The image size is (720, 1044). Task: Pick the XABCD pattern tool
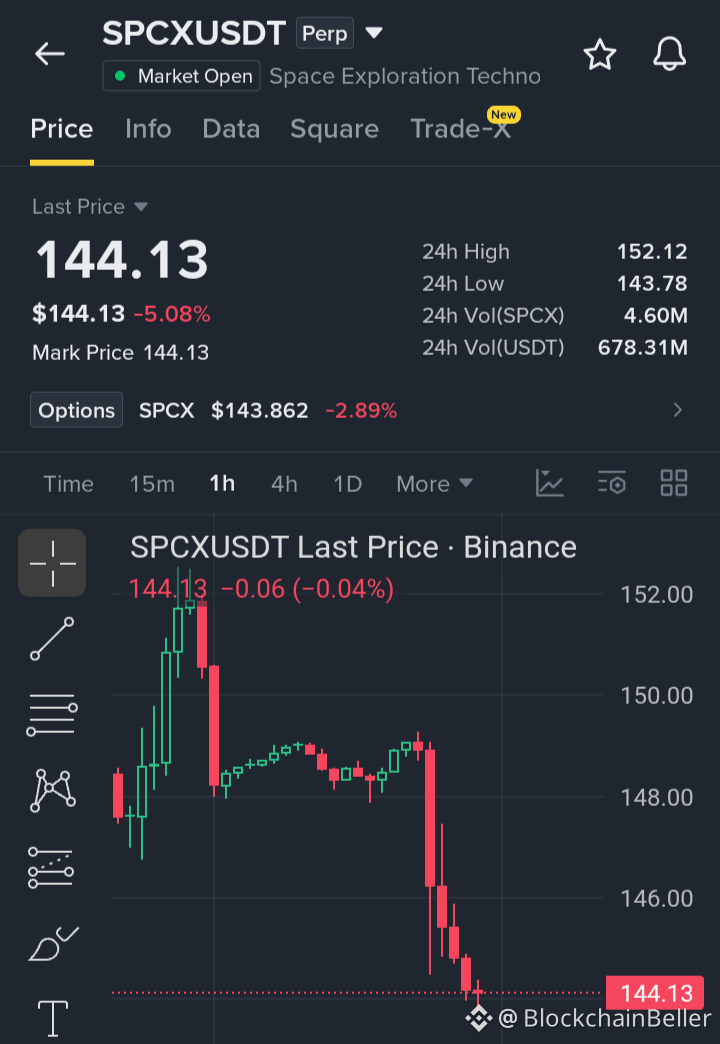[x=52, y=790]
